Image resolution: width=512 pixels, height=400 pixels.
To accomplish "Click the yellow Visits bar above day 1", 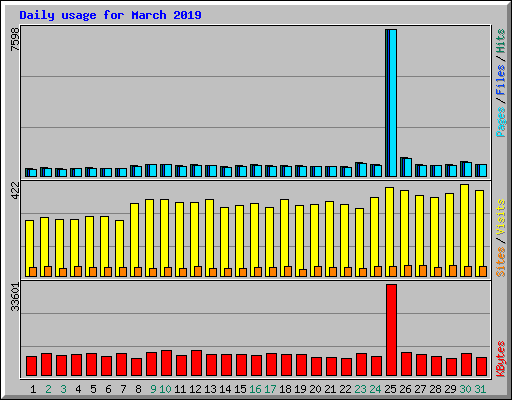I will tap(29, 248).
